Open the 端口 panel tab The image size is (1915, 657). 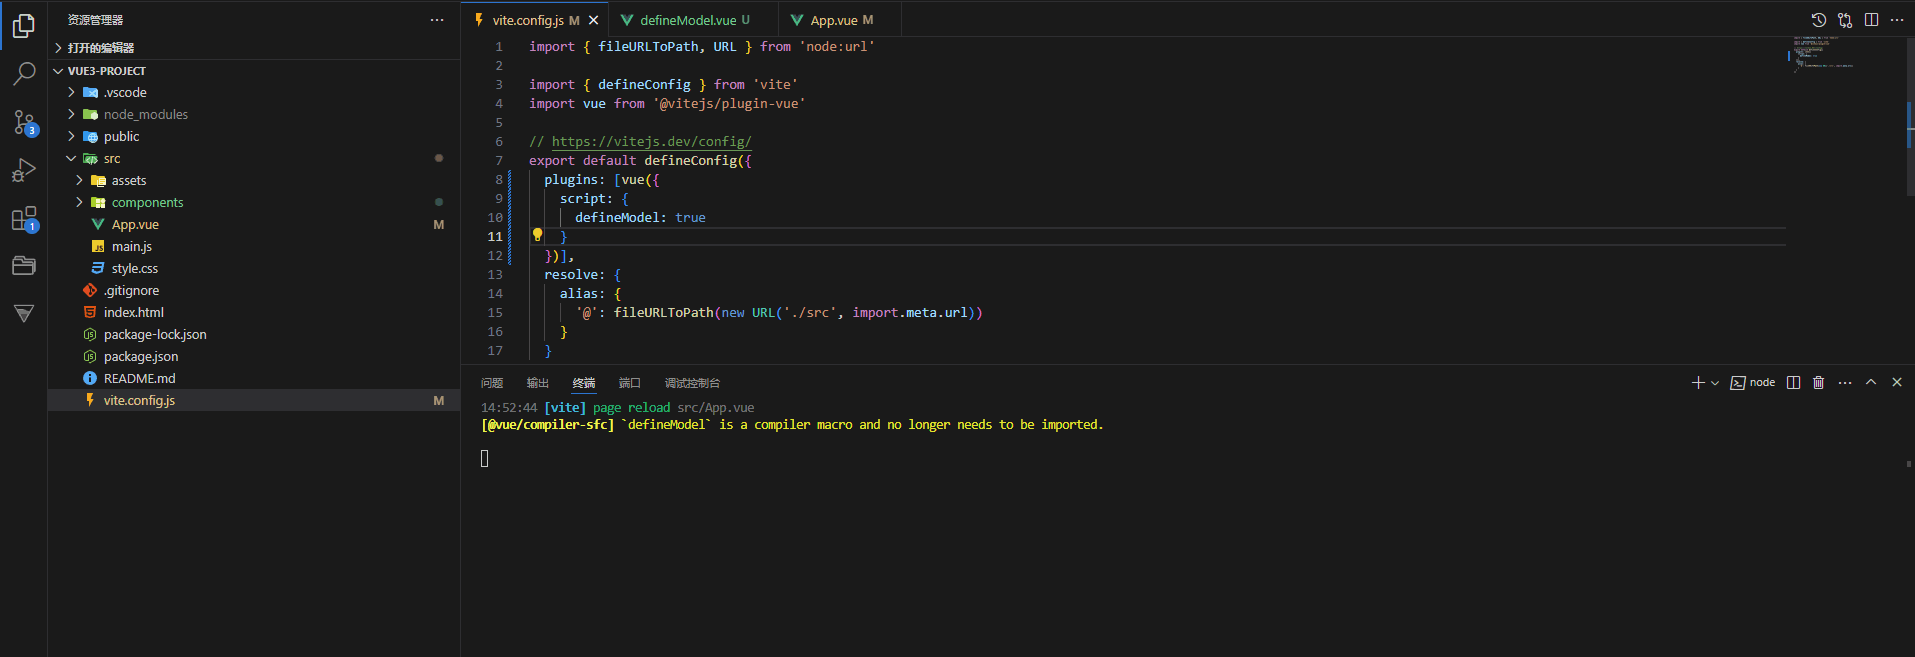click(x=630, y=383)
